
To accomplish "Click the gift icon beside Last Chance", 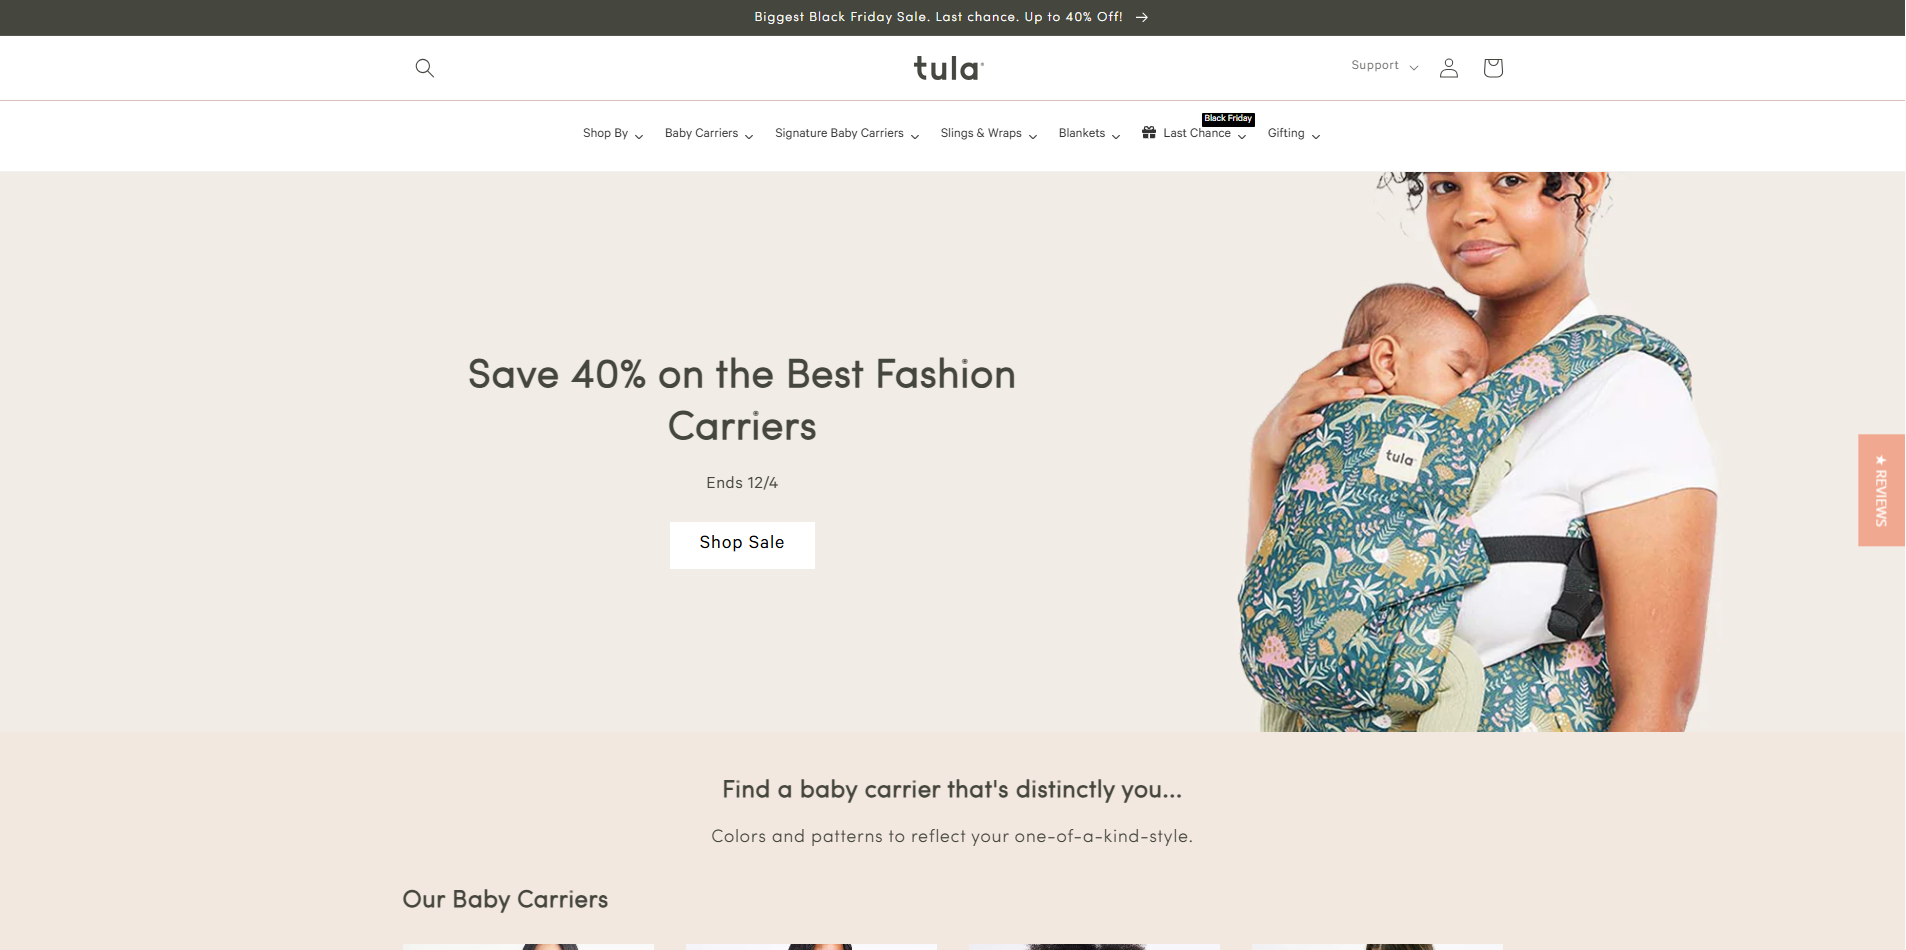I will click(x=1149, y=132).
